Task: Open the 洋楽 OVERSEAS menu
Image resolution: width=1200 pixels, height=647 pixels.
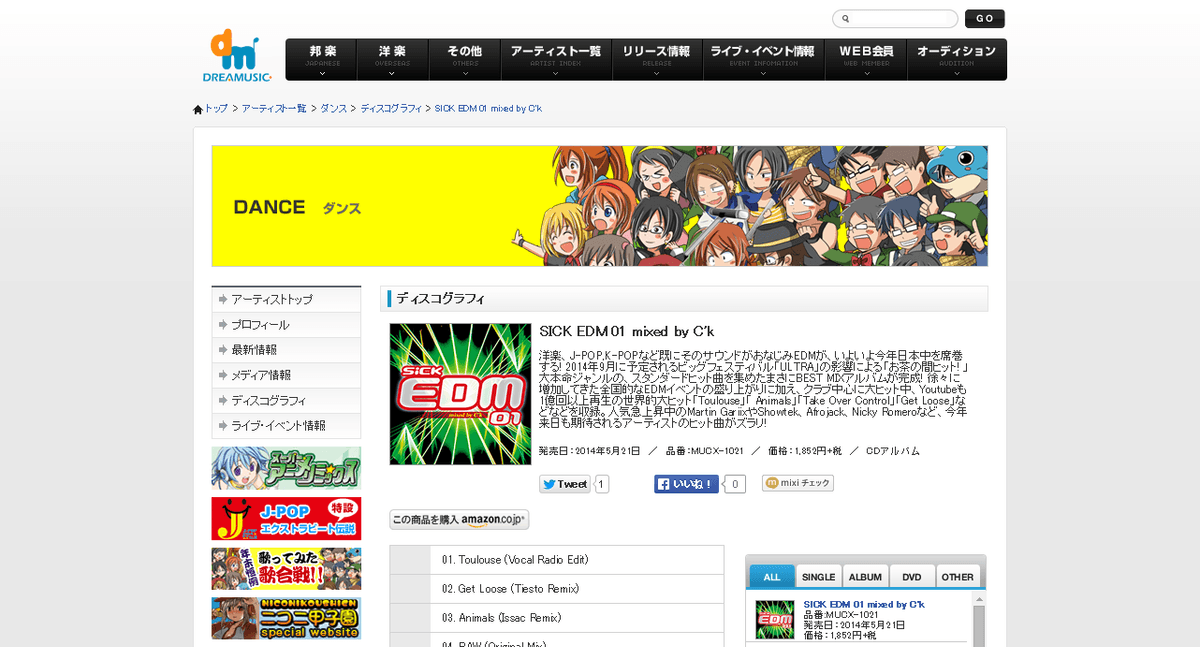Action: 393,59
